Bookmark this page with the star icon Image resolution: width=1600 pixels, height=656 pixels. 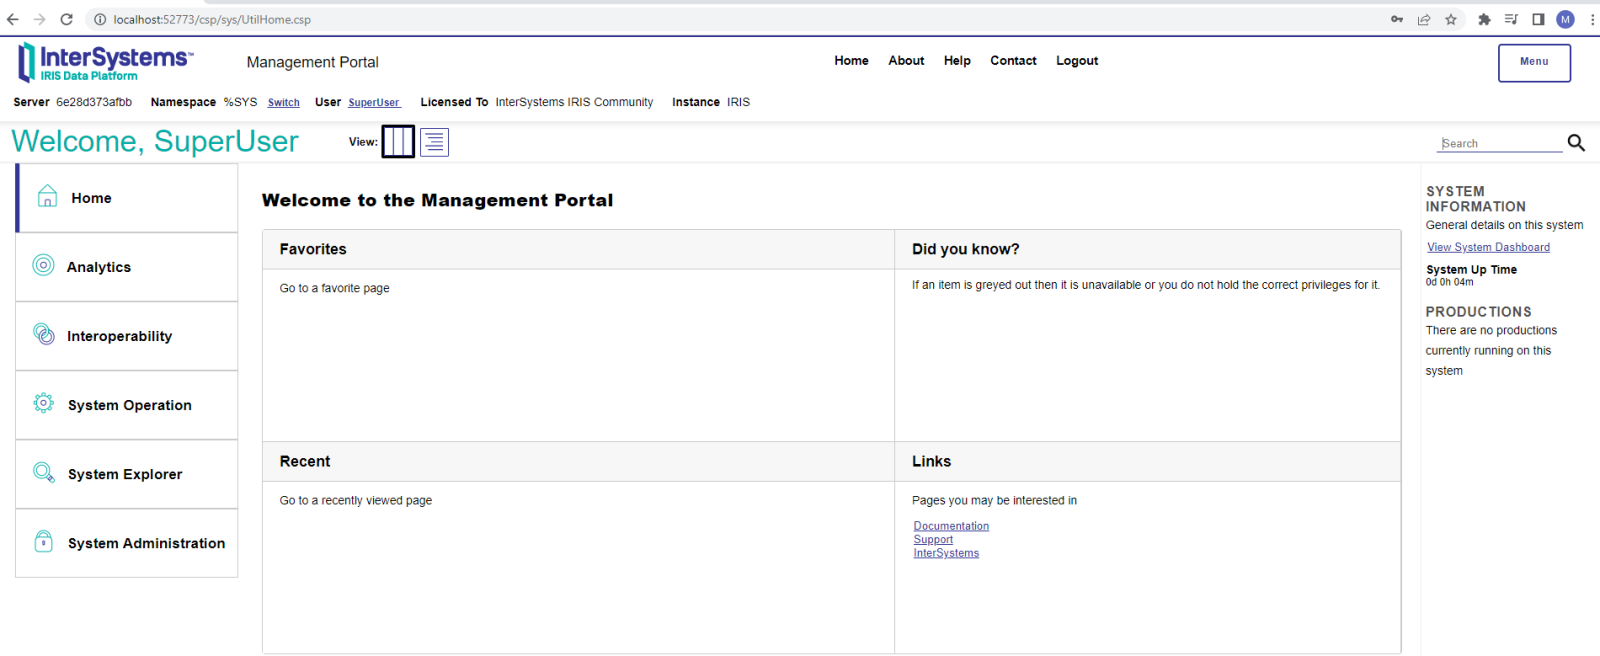click(x=1451, y=19)
